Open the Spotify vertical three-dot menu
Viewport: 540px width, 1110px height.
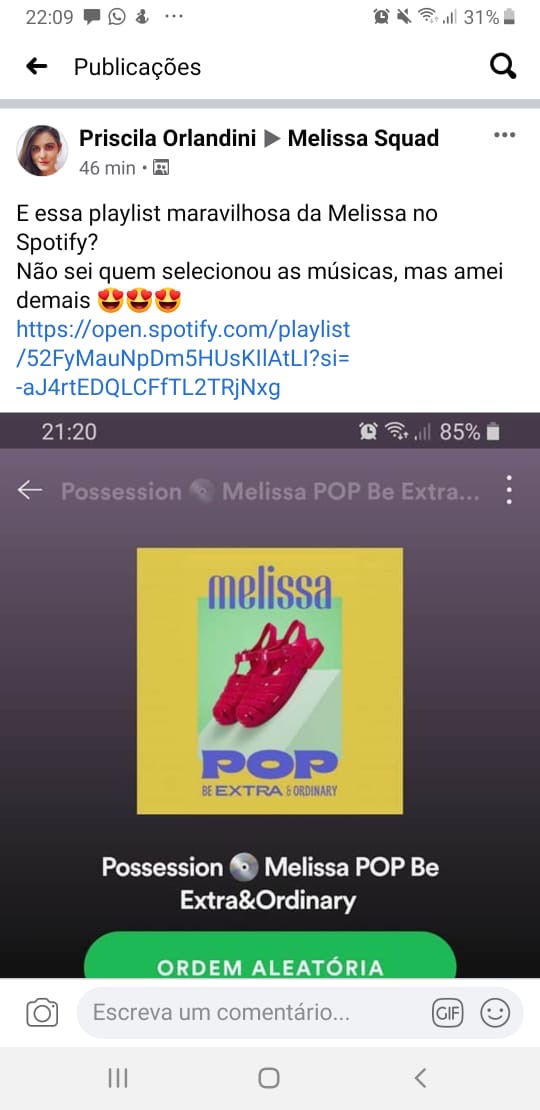[509, 490]
